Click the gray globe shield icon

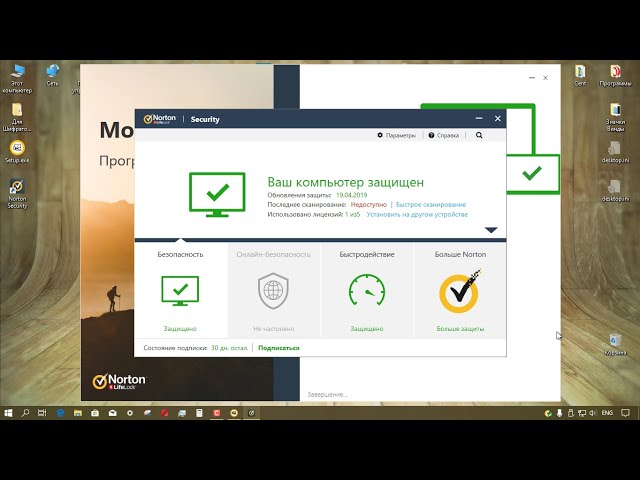click(x=273, y=291)
